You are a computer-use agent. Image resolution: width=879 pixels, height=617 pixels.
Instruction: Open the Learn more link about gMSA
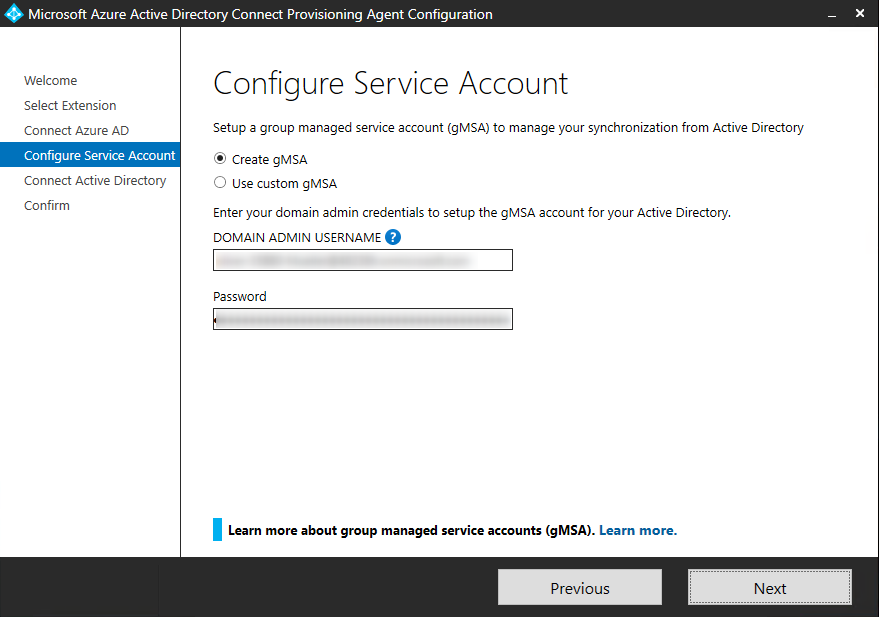[x=637, y=529]
